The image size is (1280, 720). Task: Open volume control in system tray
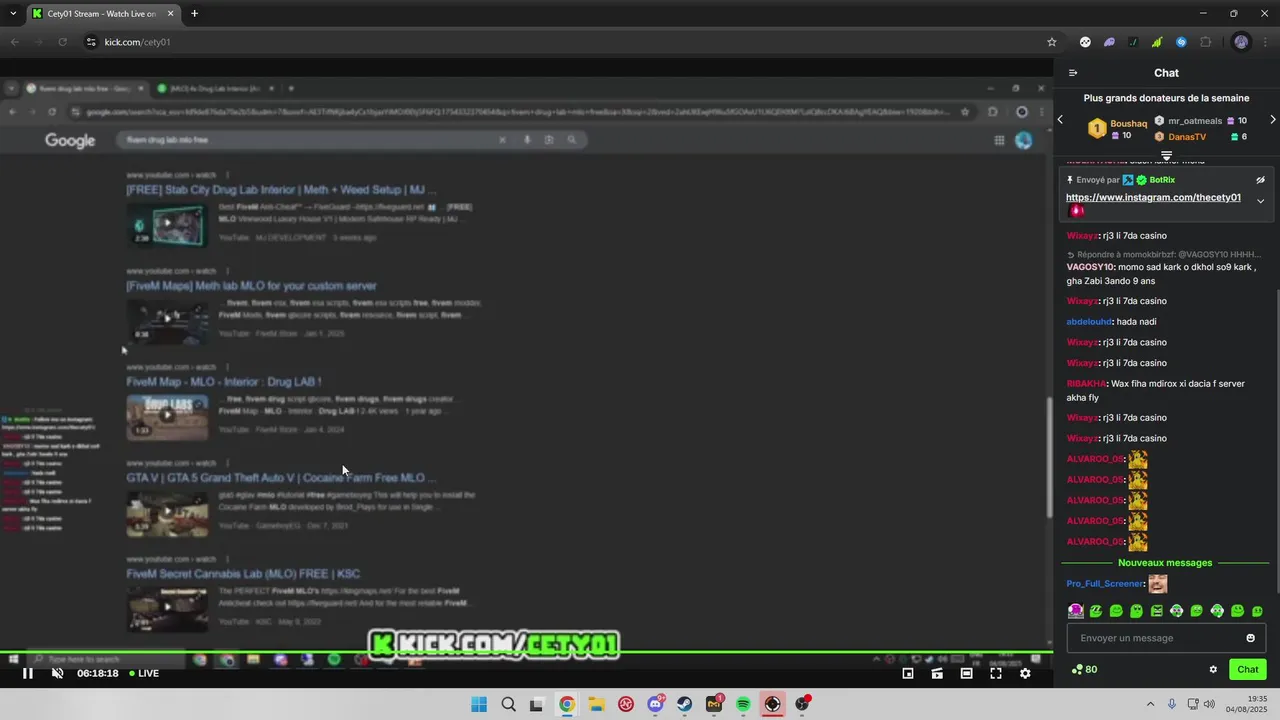point(1209,704)
